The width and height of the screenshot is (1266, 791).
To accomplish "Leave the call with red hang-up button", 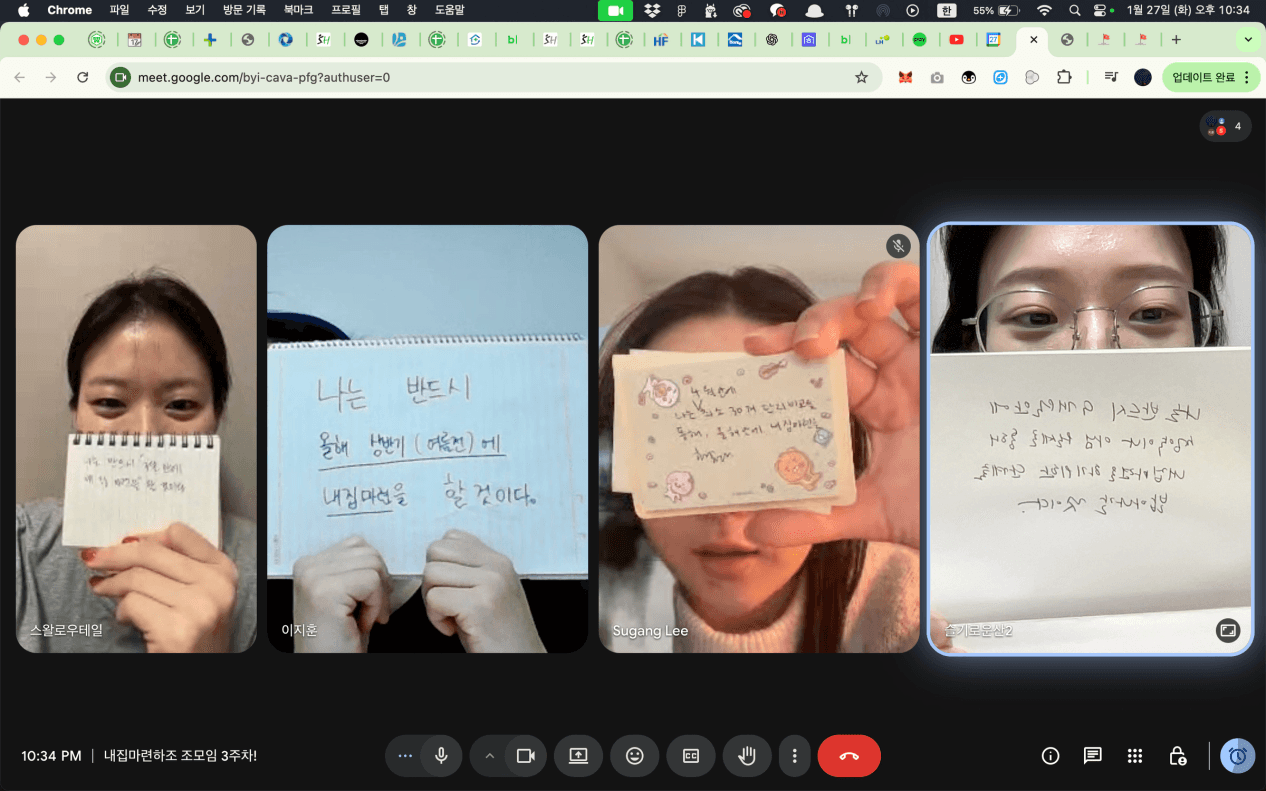I will click(x=849, y=756).
